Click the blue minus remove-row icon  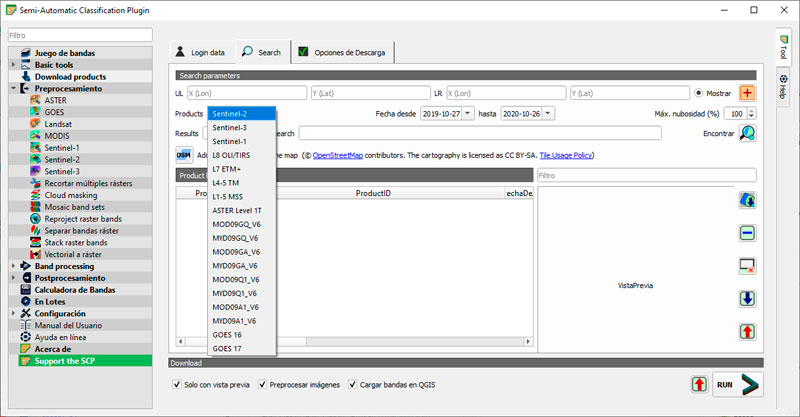coord(747,233)
